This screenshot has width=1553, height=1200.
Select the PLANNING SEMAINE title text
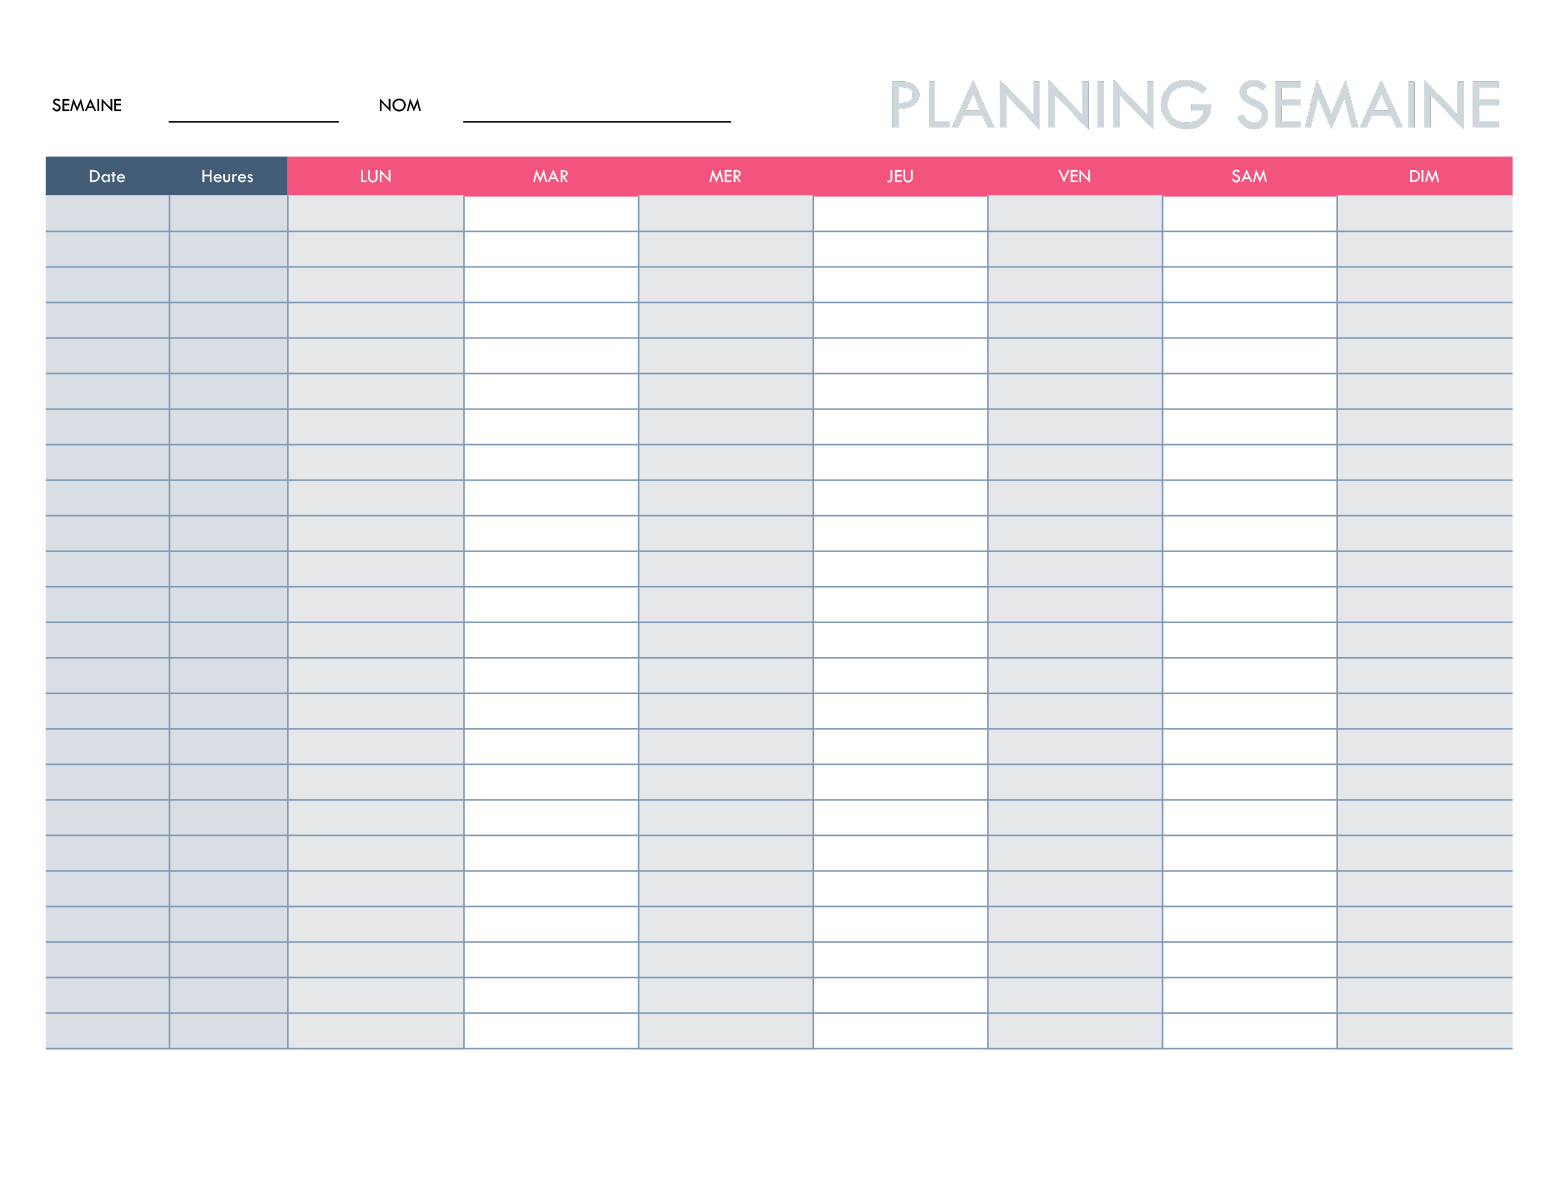coord(1195,106)
